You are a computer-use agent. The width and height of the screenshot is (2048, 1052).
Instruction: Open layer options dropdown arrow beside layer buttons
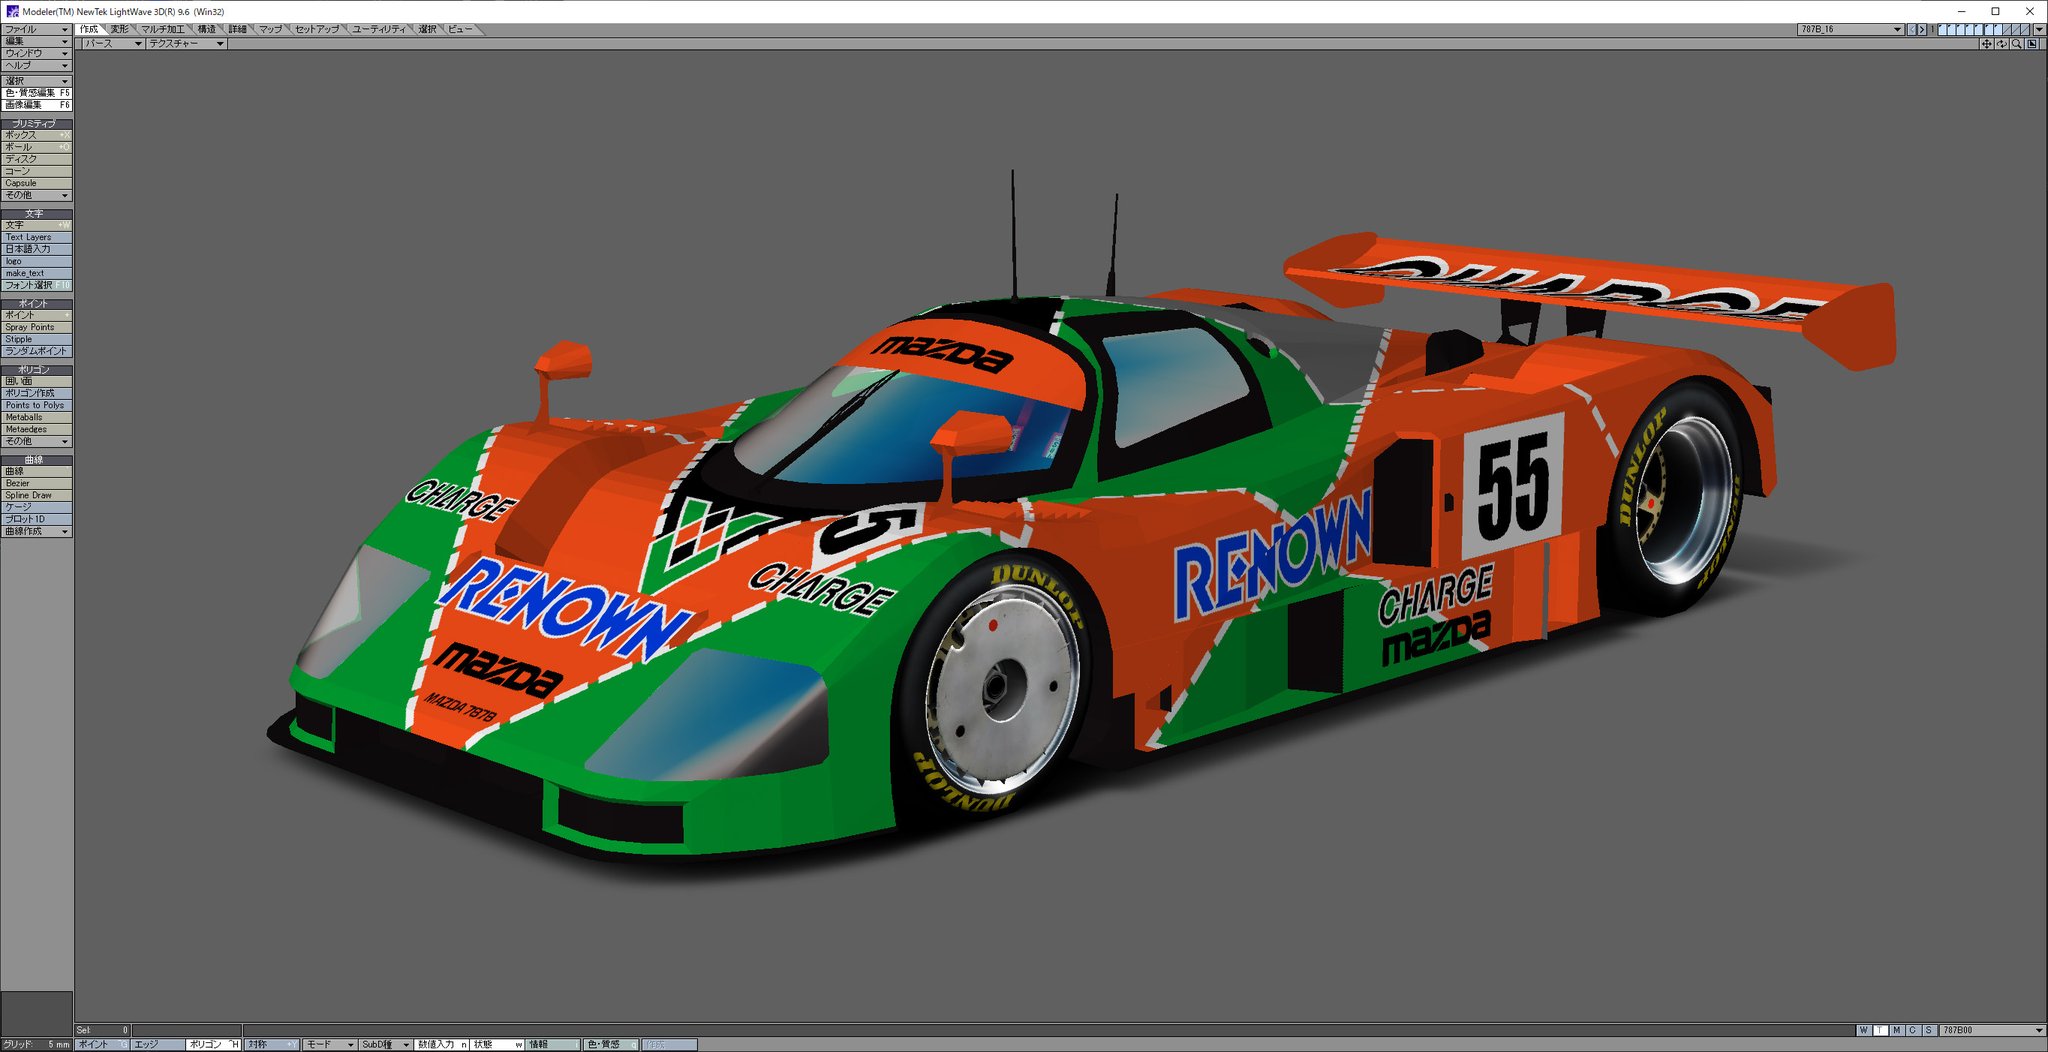coord(2040,29)
